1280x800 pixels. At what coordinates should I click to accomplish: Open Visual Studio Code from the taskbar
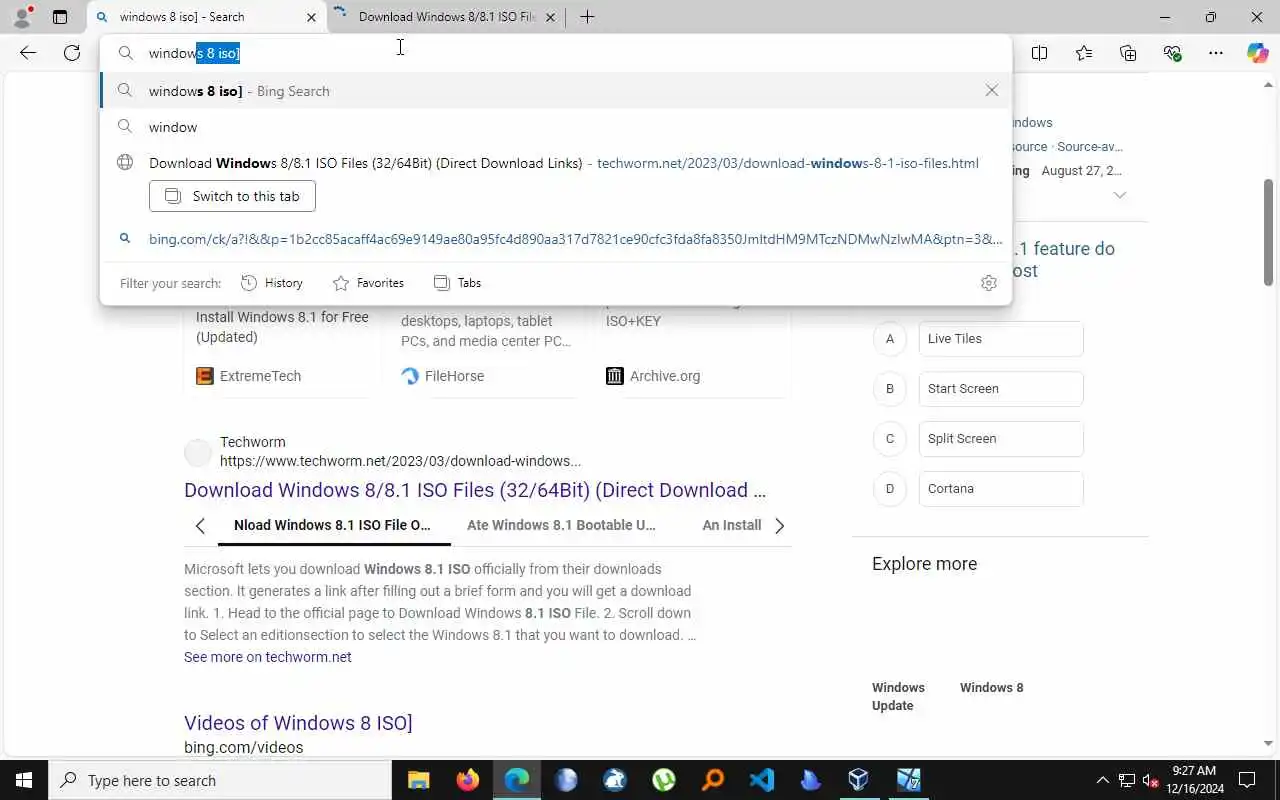pyautogui.click(x=761, y=780)
